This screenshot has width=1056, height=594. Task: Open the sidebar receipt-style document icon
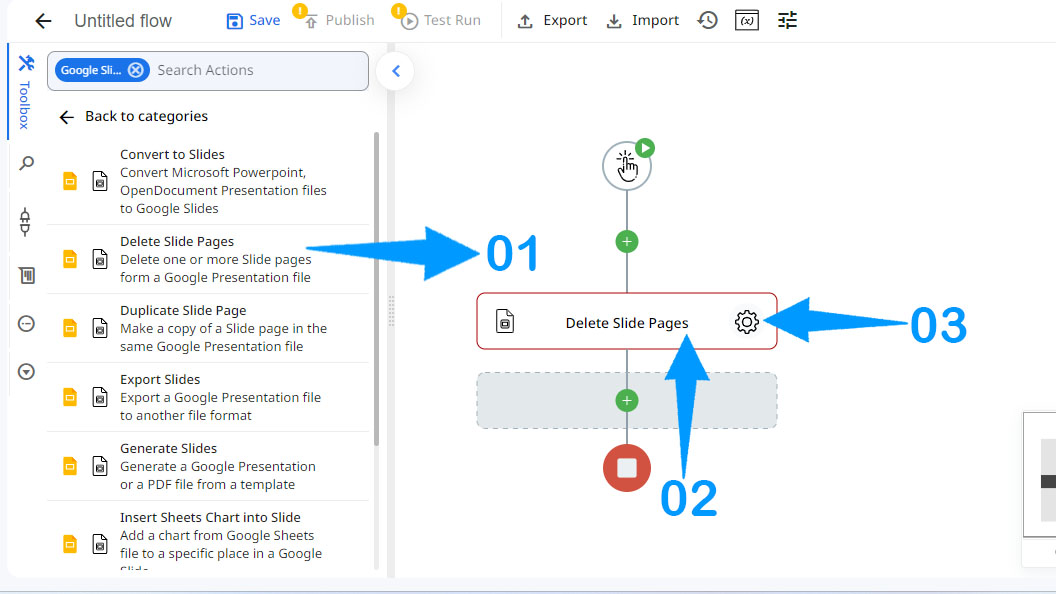(27, 275)
